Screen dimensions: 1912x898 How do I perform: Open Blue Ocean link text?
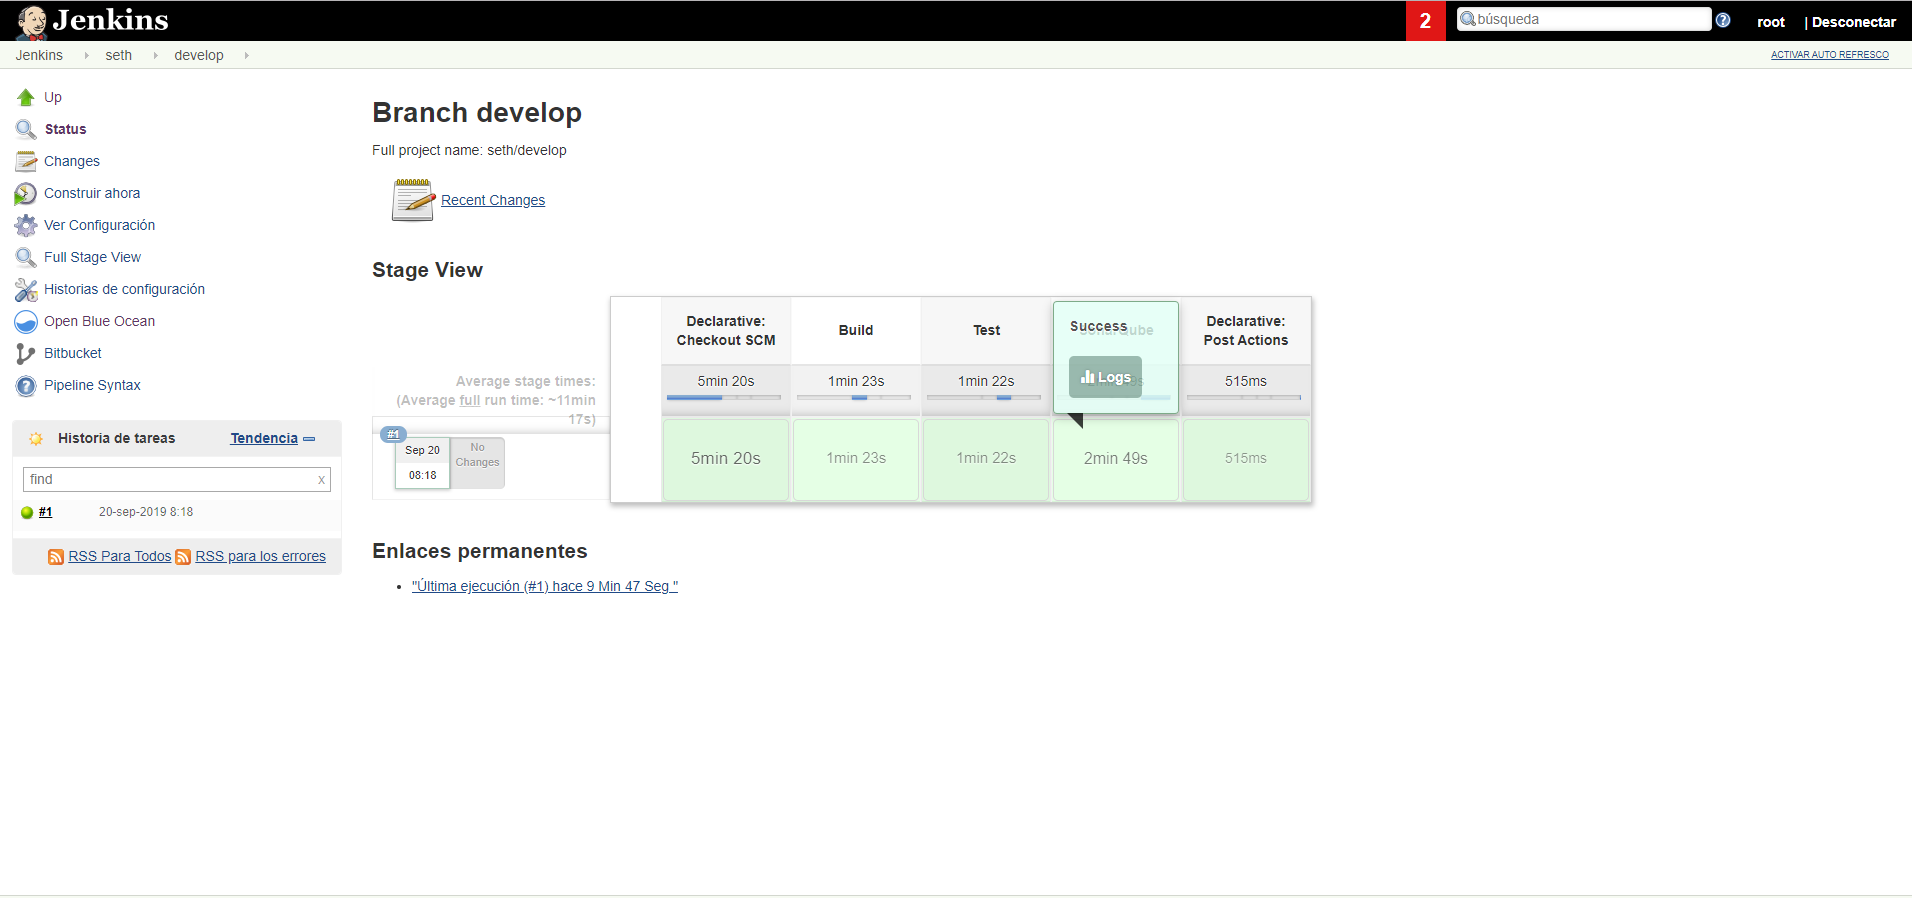(x=99, y=321)
